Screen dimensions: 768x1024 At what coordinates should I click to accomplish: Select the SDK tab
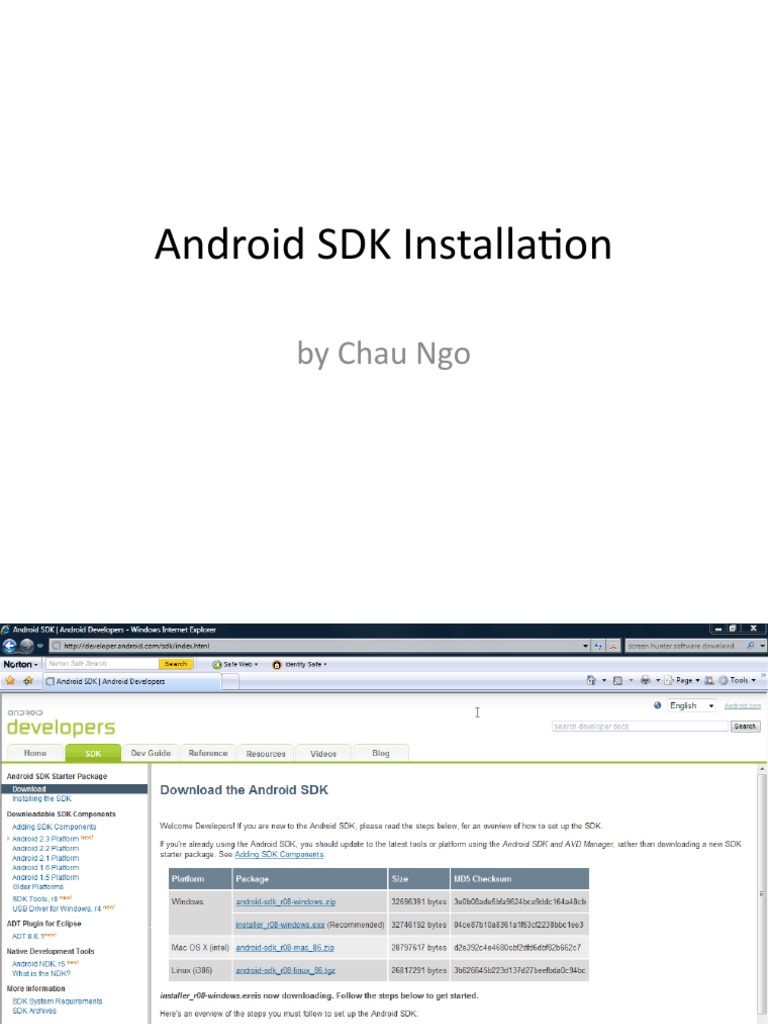tap(93, 753)
